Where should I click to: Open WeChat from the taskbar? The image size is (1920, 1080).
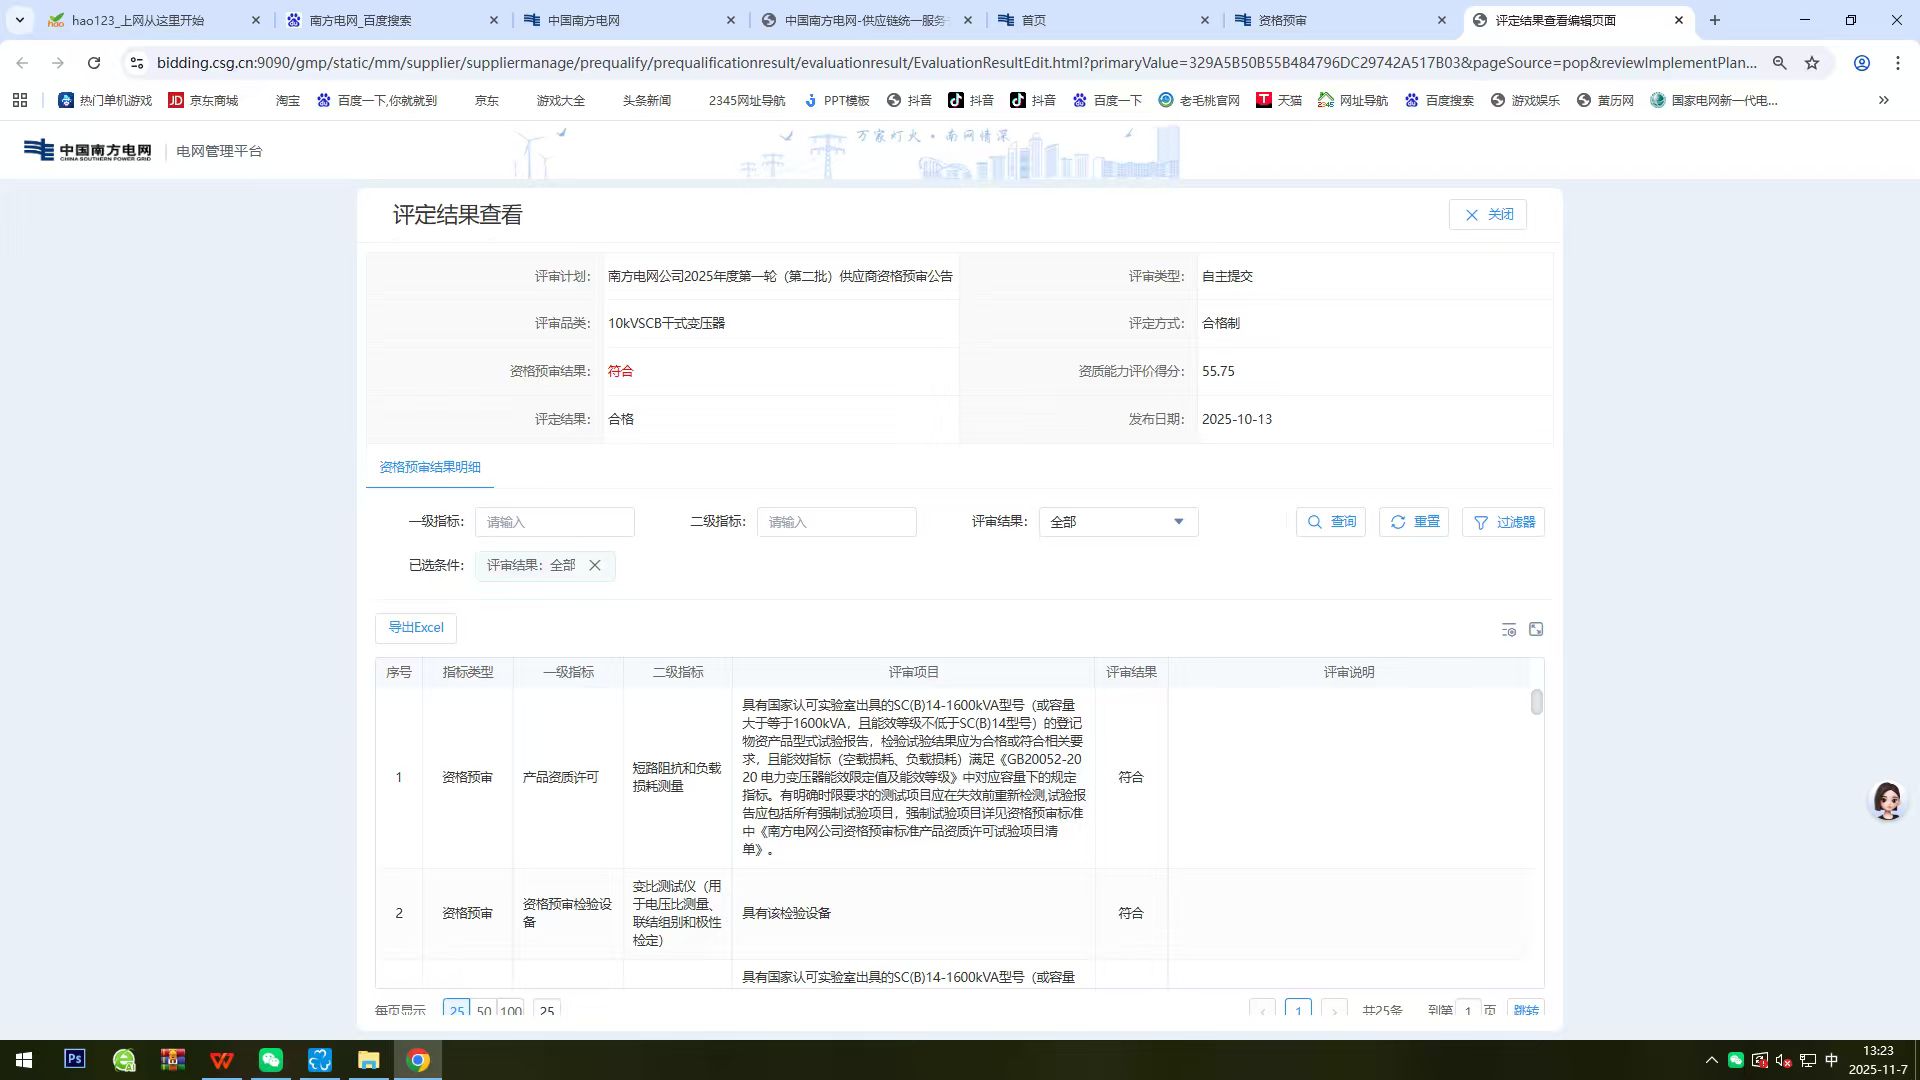click(271, 1060)
